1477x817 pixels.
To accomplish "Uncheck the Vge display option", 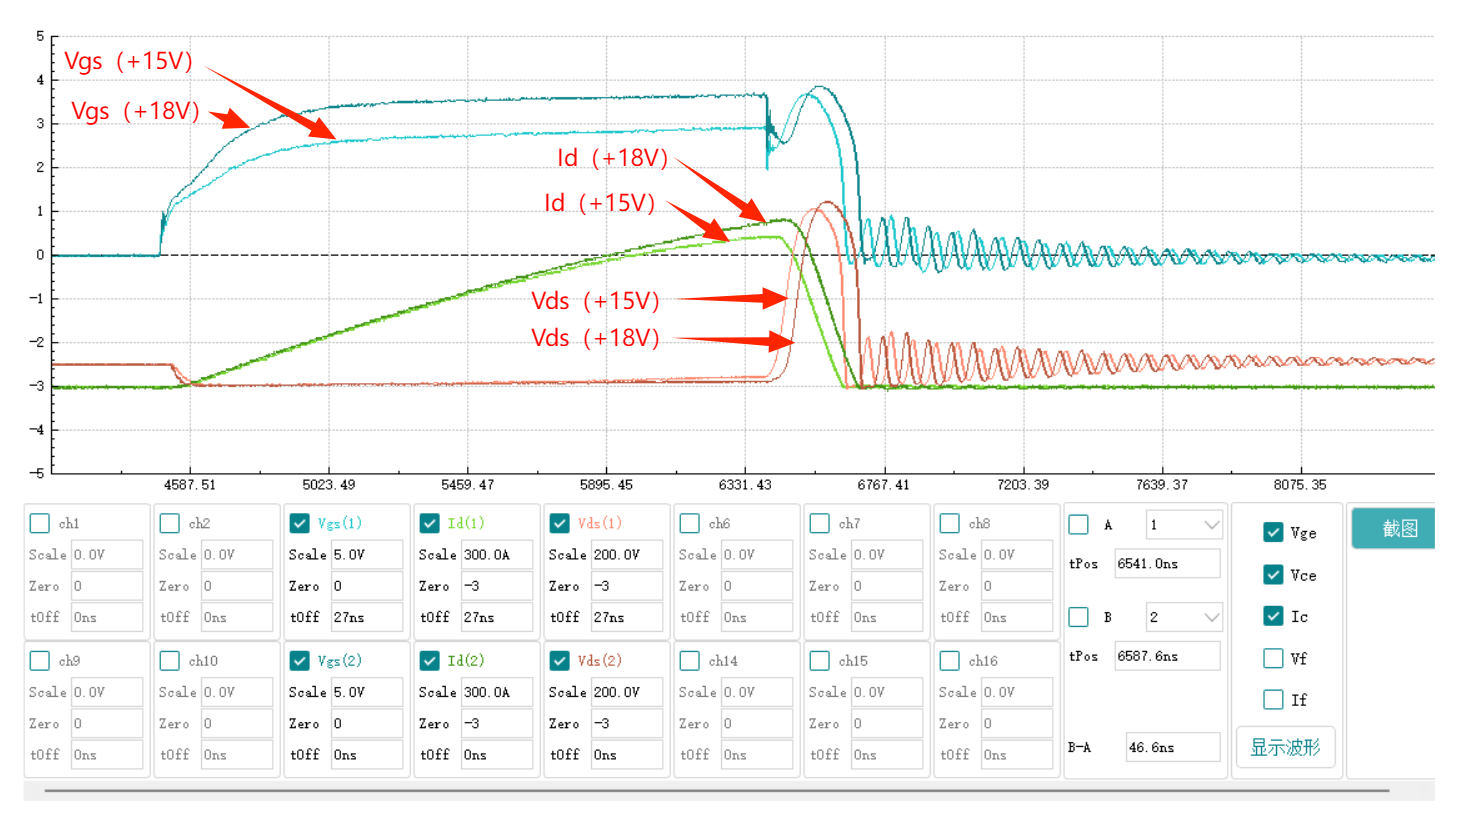I will coord(1272,532).
